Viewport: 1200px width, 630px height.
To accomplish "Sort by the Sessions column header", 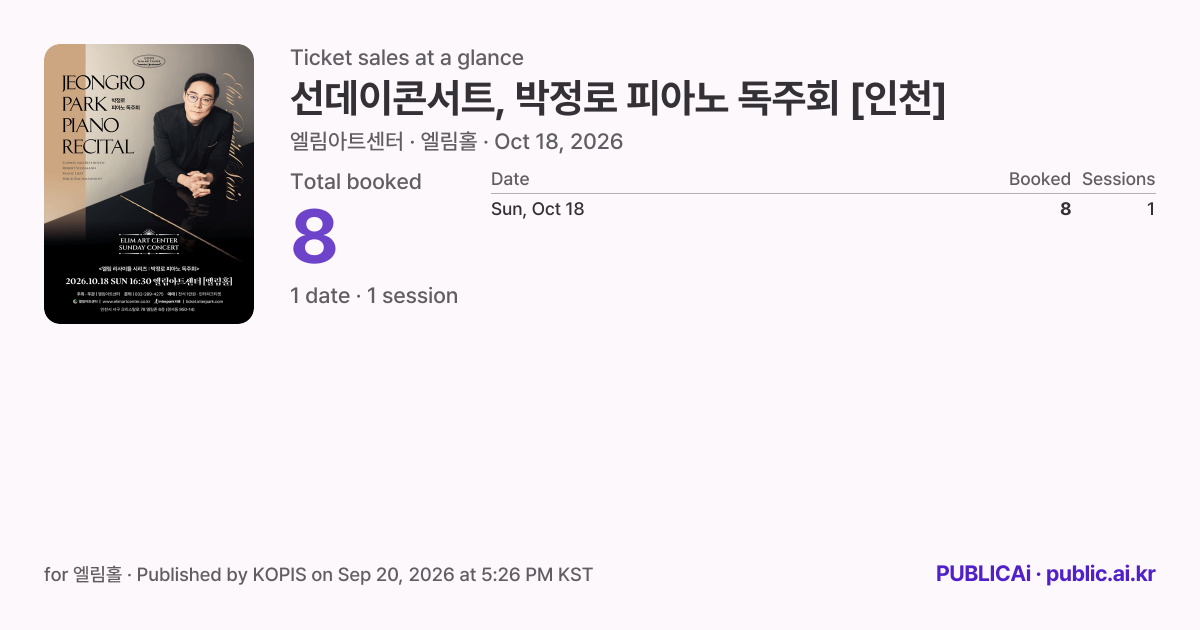I will pyautogui.click(x=1118, y=179).
